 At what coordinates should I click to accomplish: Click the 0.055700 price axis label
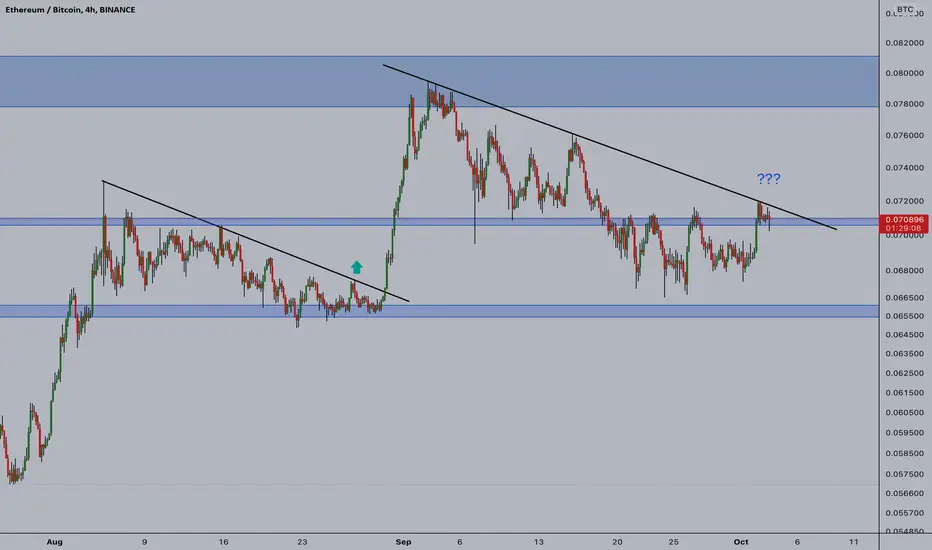coord(905,513)
